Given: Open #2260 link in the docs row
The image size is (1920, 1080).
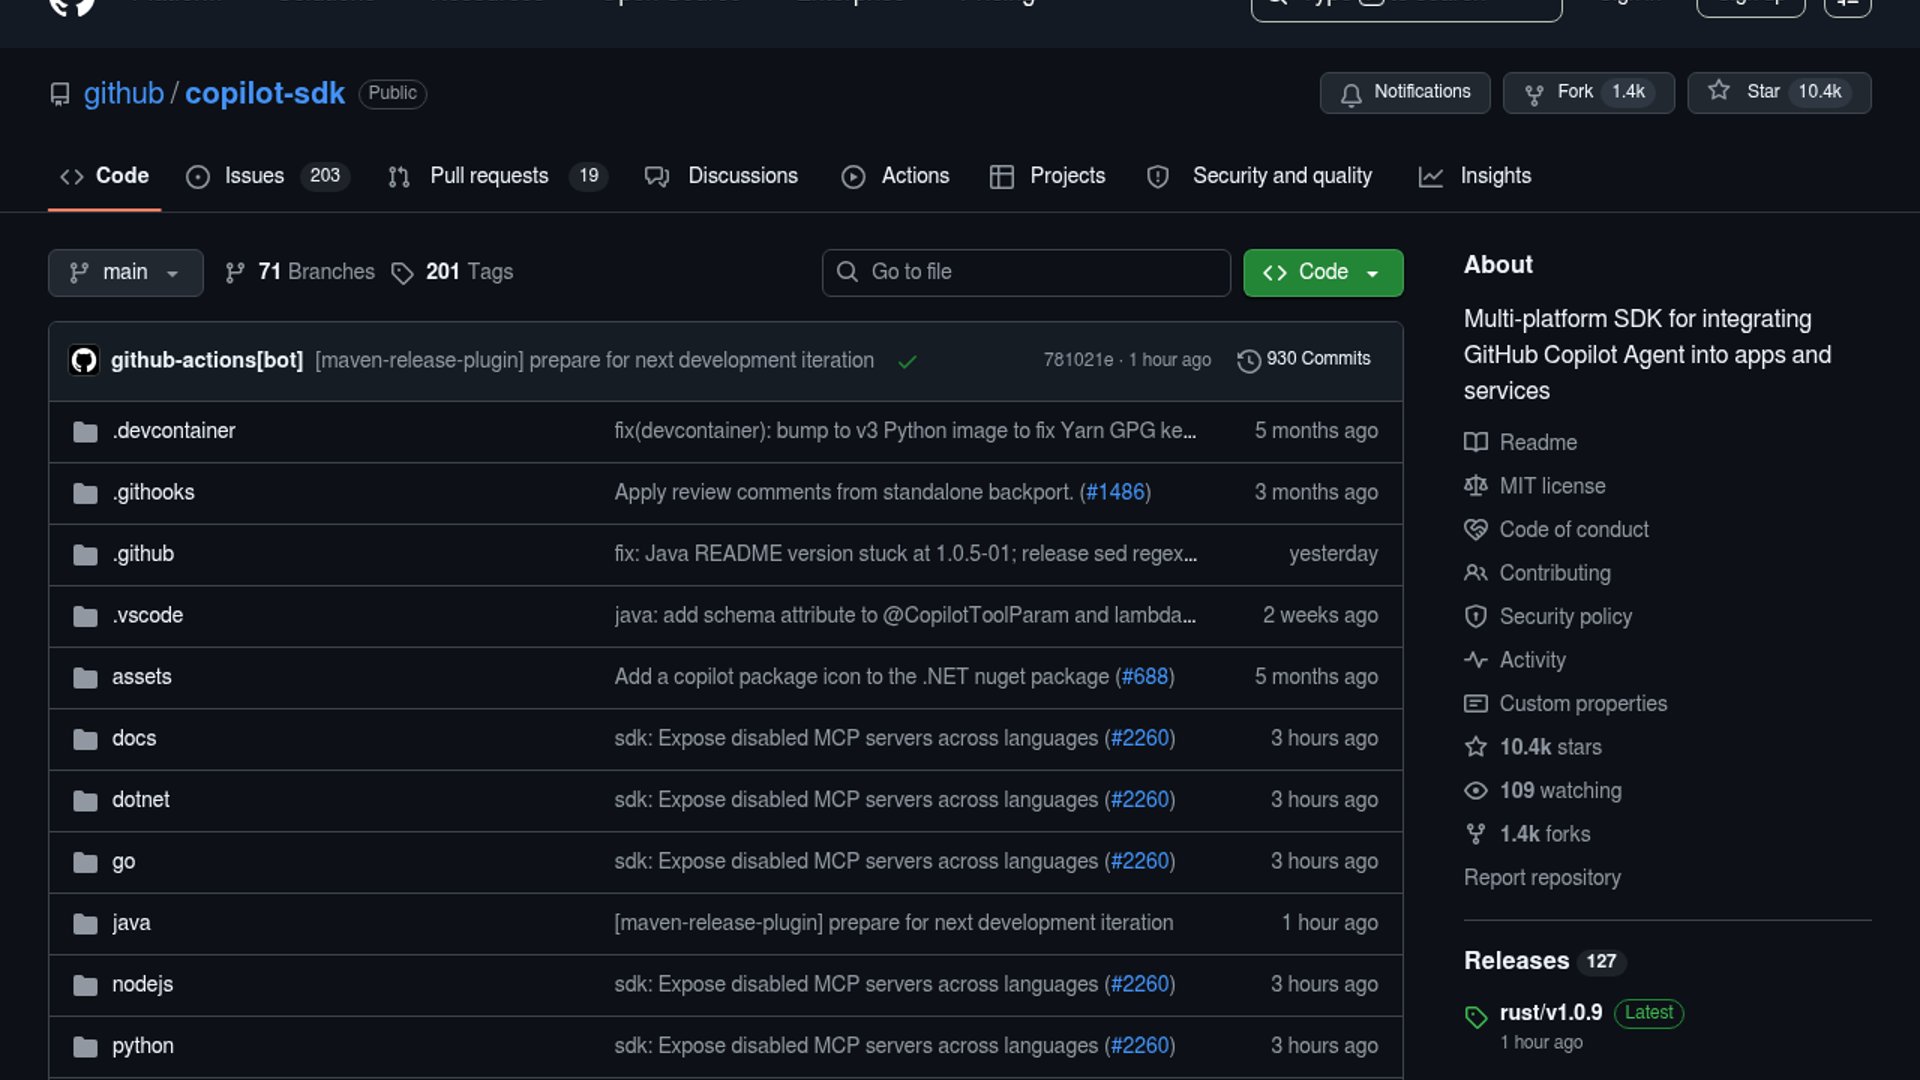Looking at the screenshot, I should [1140, 738].
